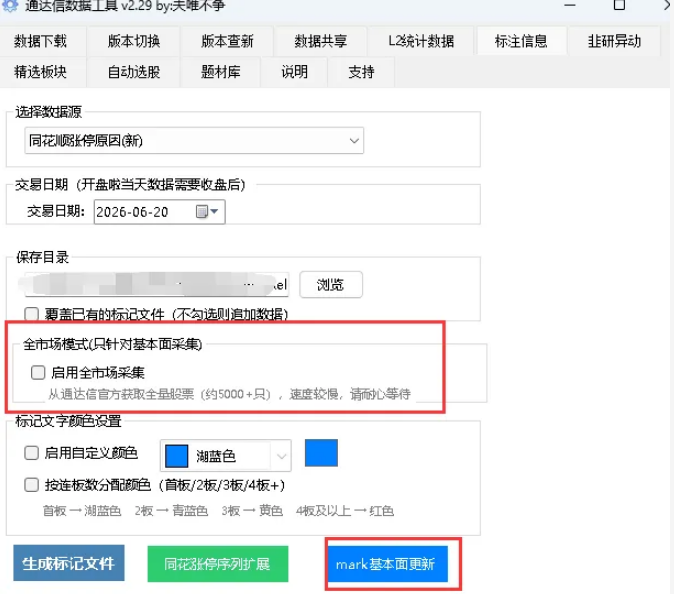
Task: Open the 精选板块 tab
Action: [x=40, y=72]
